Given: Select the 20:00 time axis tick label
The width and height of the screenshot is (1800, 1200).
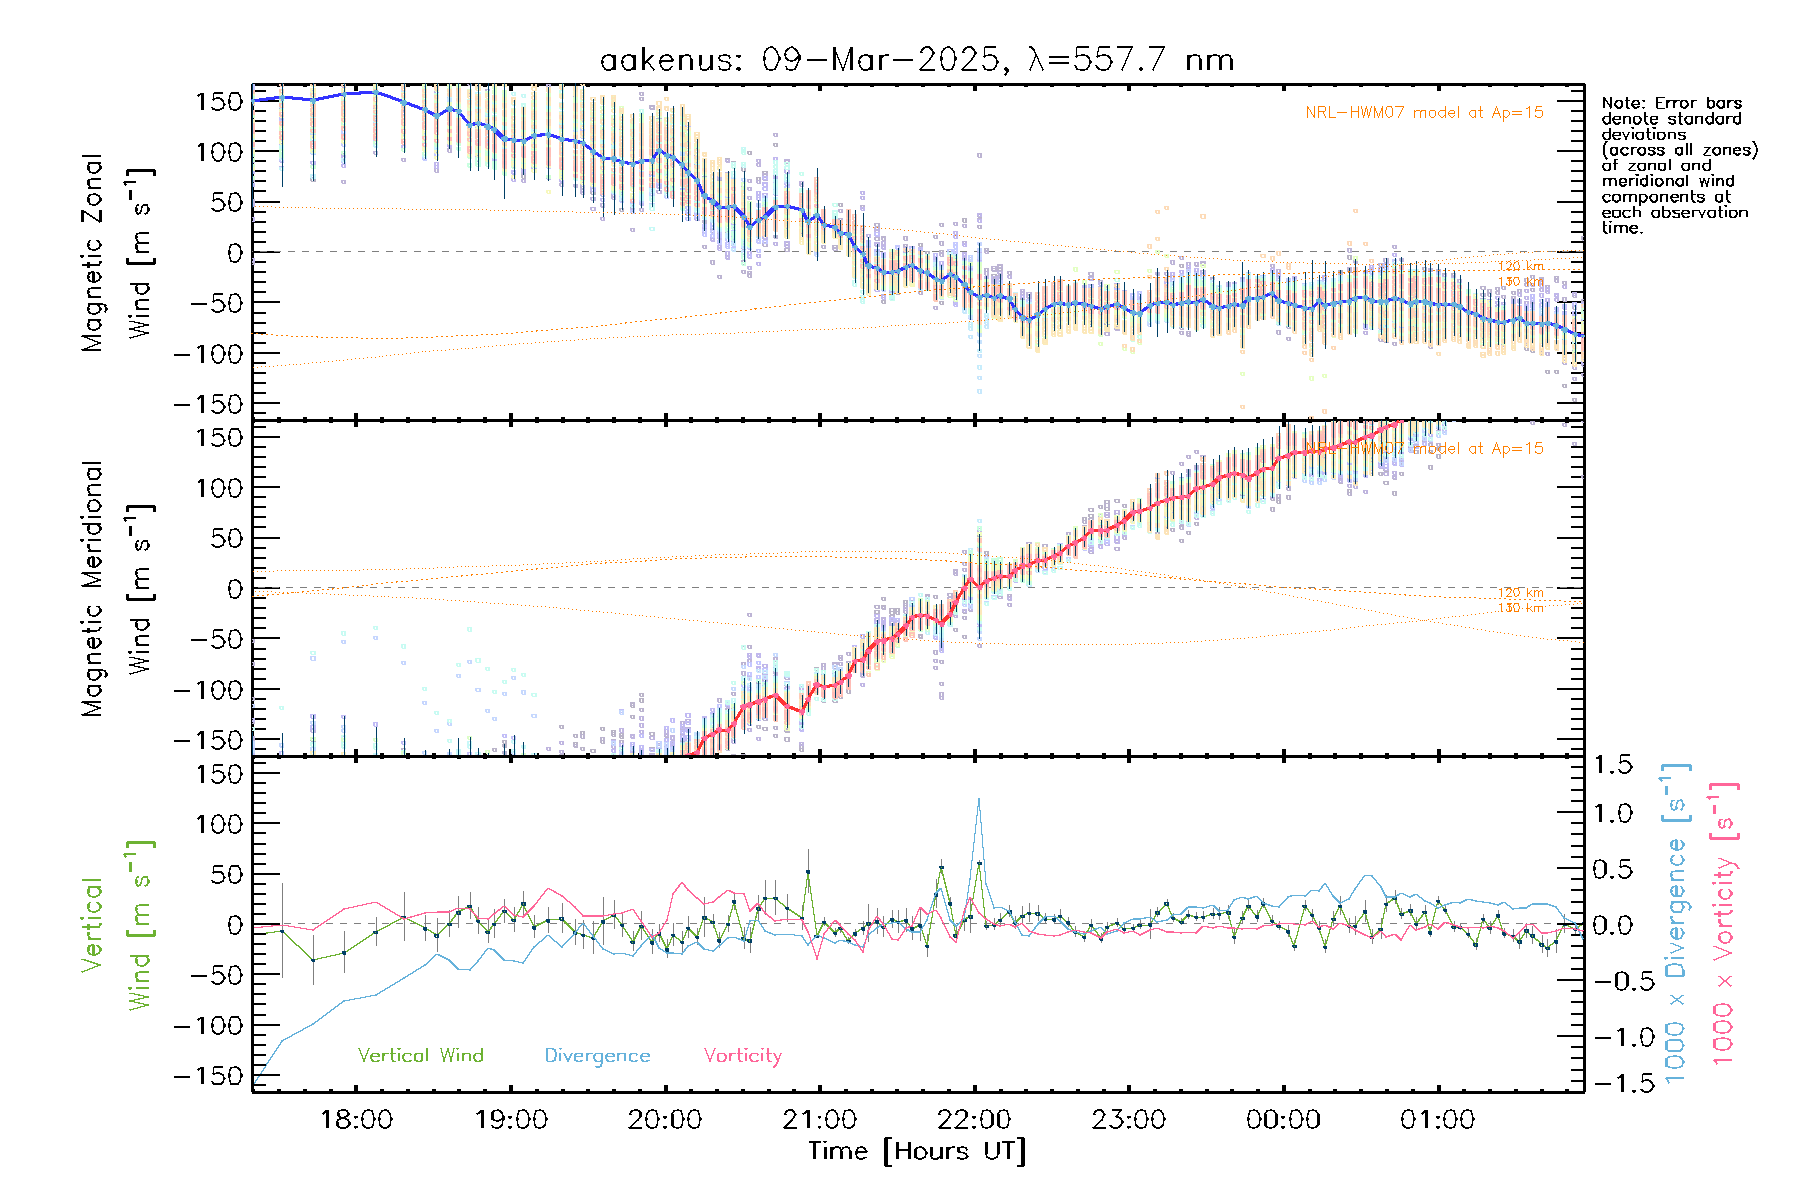Looking at the screenshot, I should pyautogui.click(x=665, y=1120).
